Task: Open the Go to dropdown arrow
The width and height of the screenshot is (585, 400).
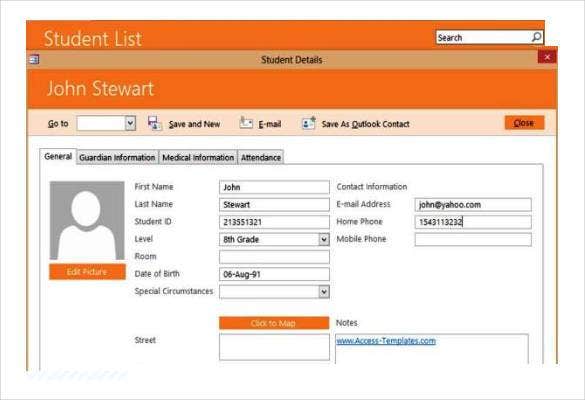Action: pyautogui.click(x=130, y=123)
